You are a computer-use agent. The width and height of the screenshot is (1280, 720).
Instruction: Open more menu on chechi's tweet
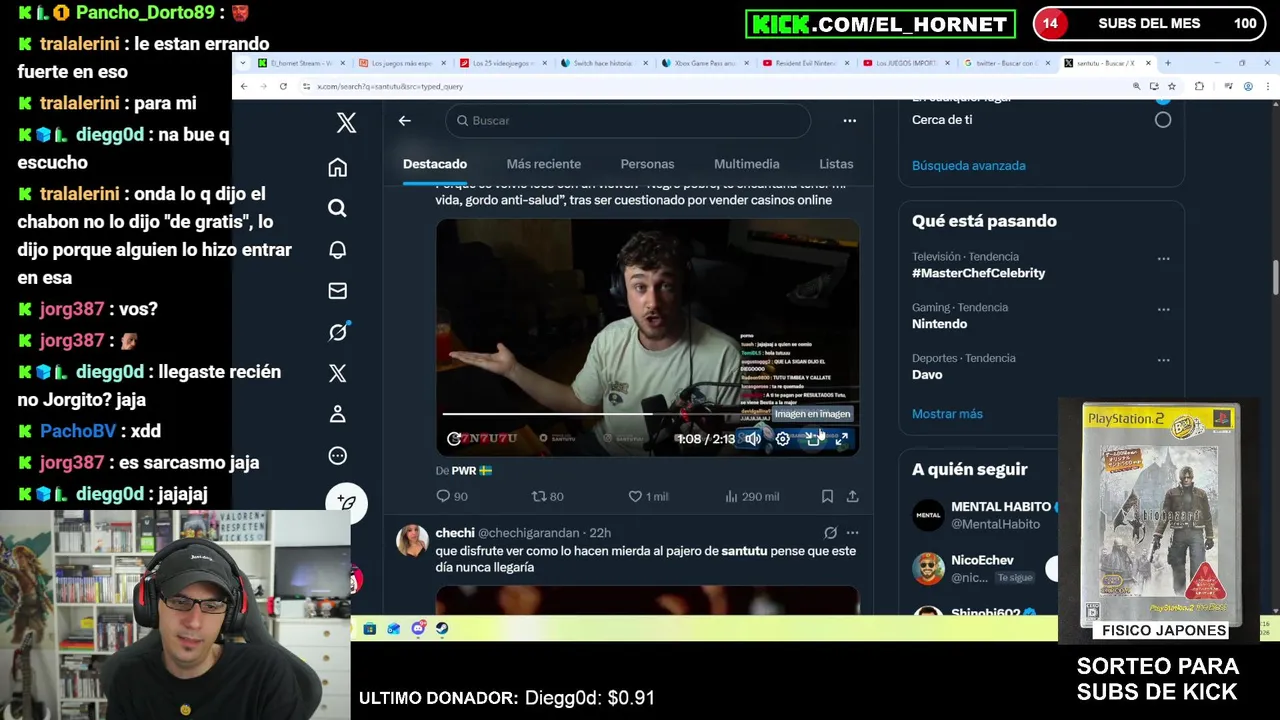pos(853,533)
